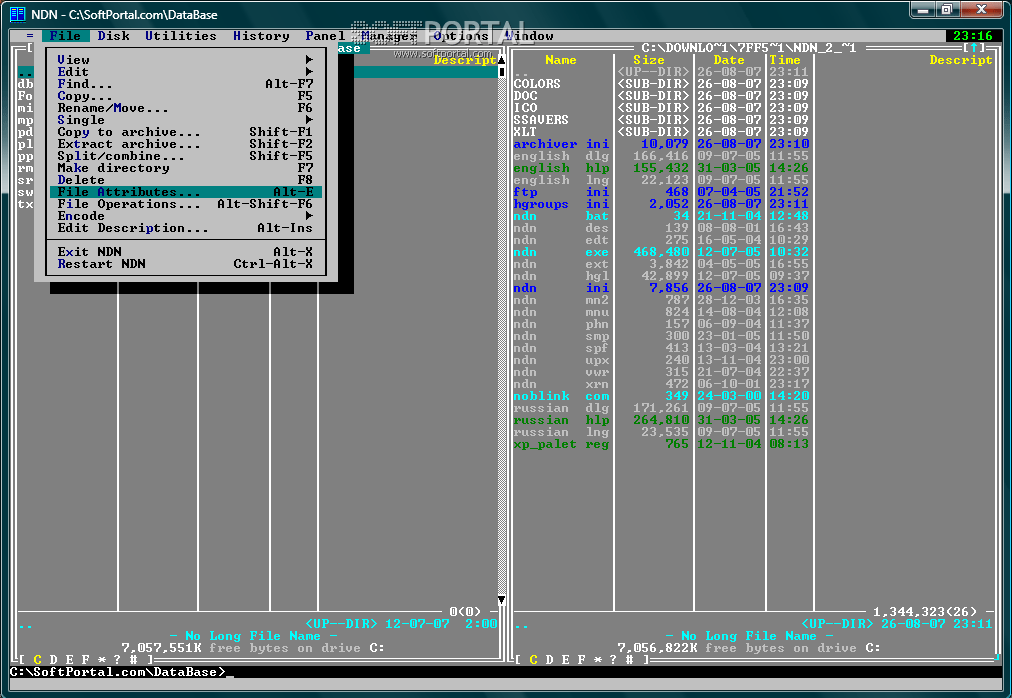The height and width of the screenshot is (698, 1012).
Task: Select Rename/Move... menu entry
Action: tap(185, 108)
